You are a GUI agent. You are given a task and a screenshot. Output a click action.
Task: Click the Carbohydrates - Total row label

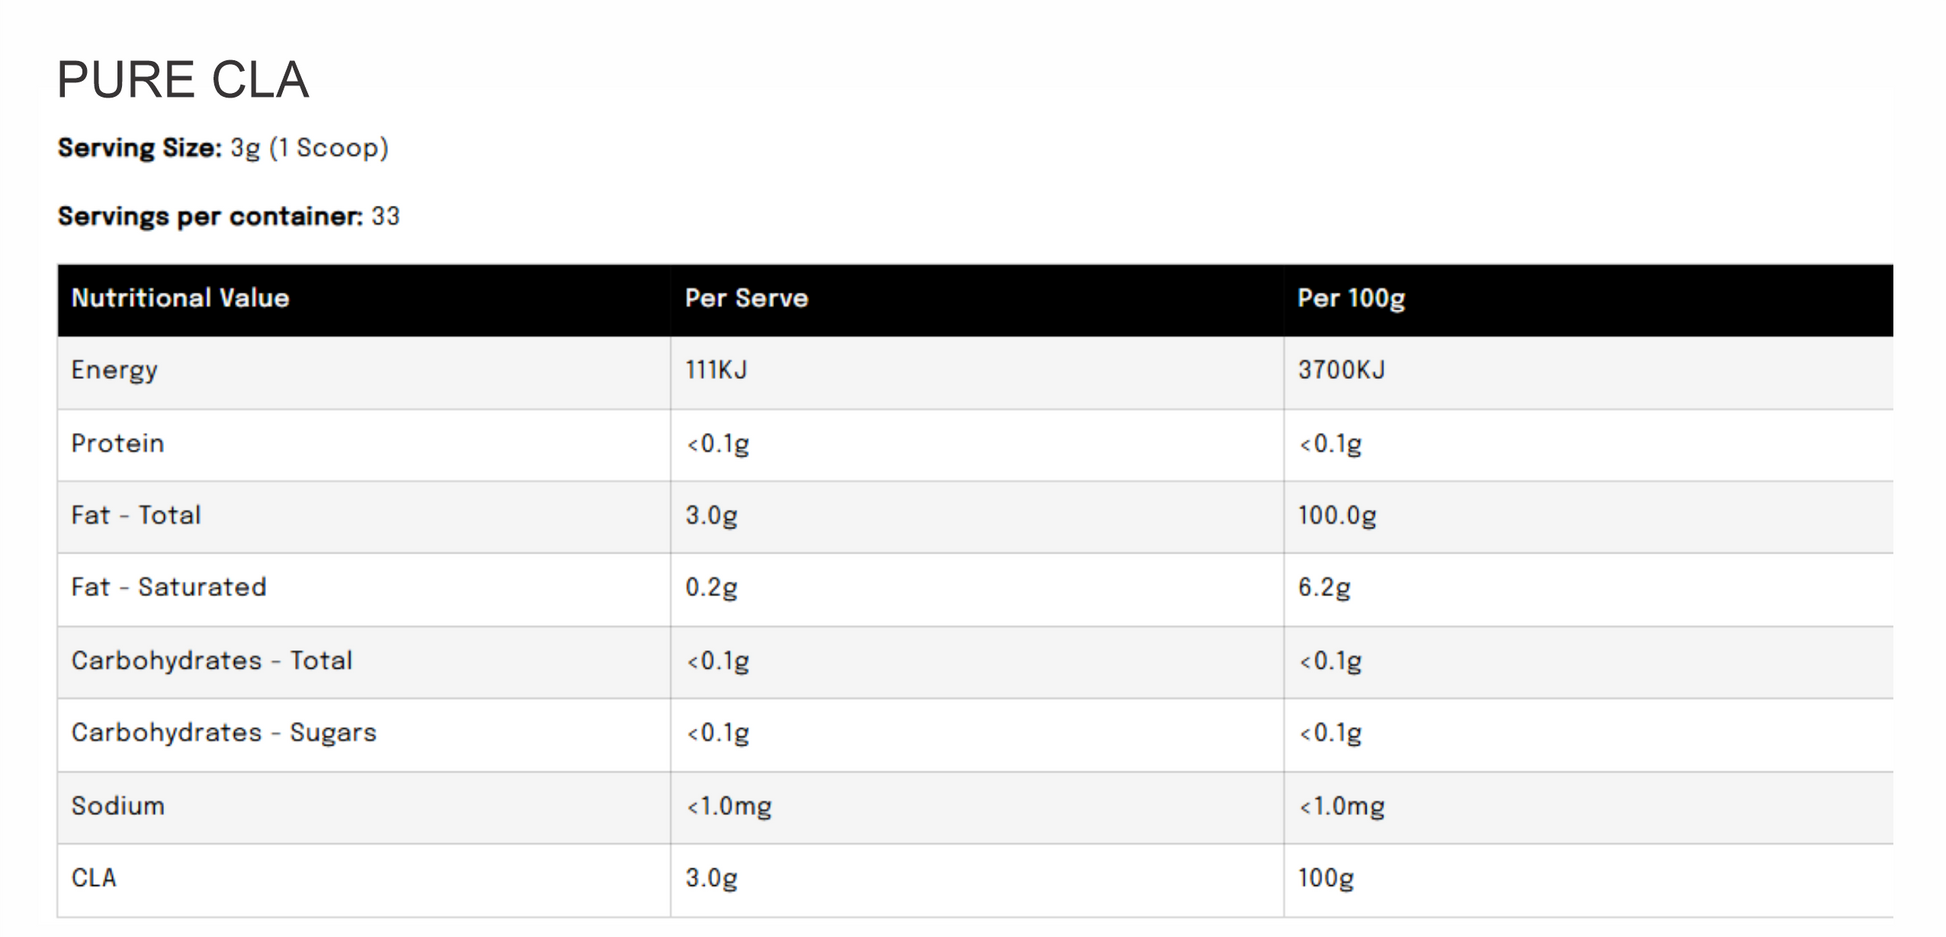pyautogui.click(x=212, y=660)
